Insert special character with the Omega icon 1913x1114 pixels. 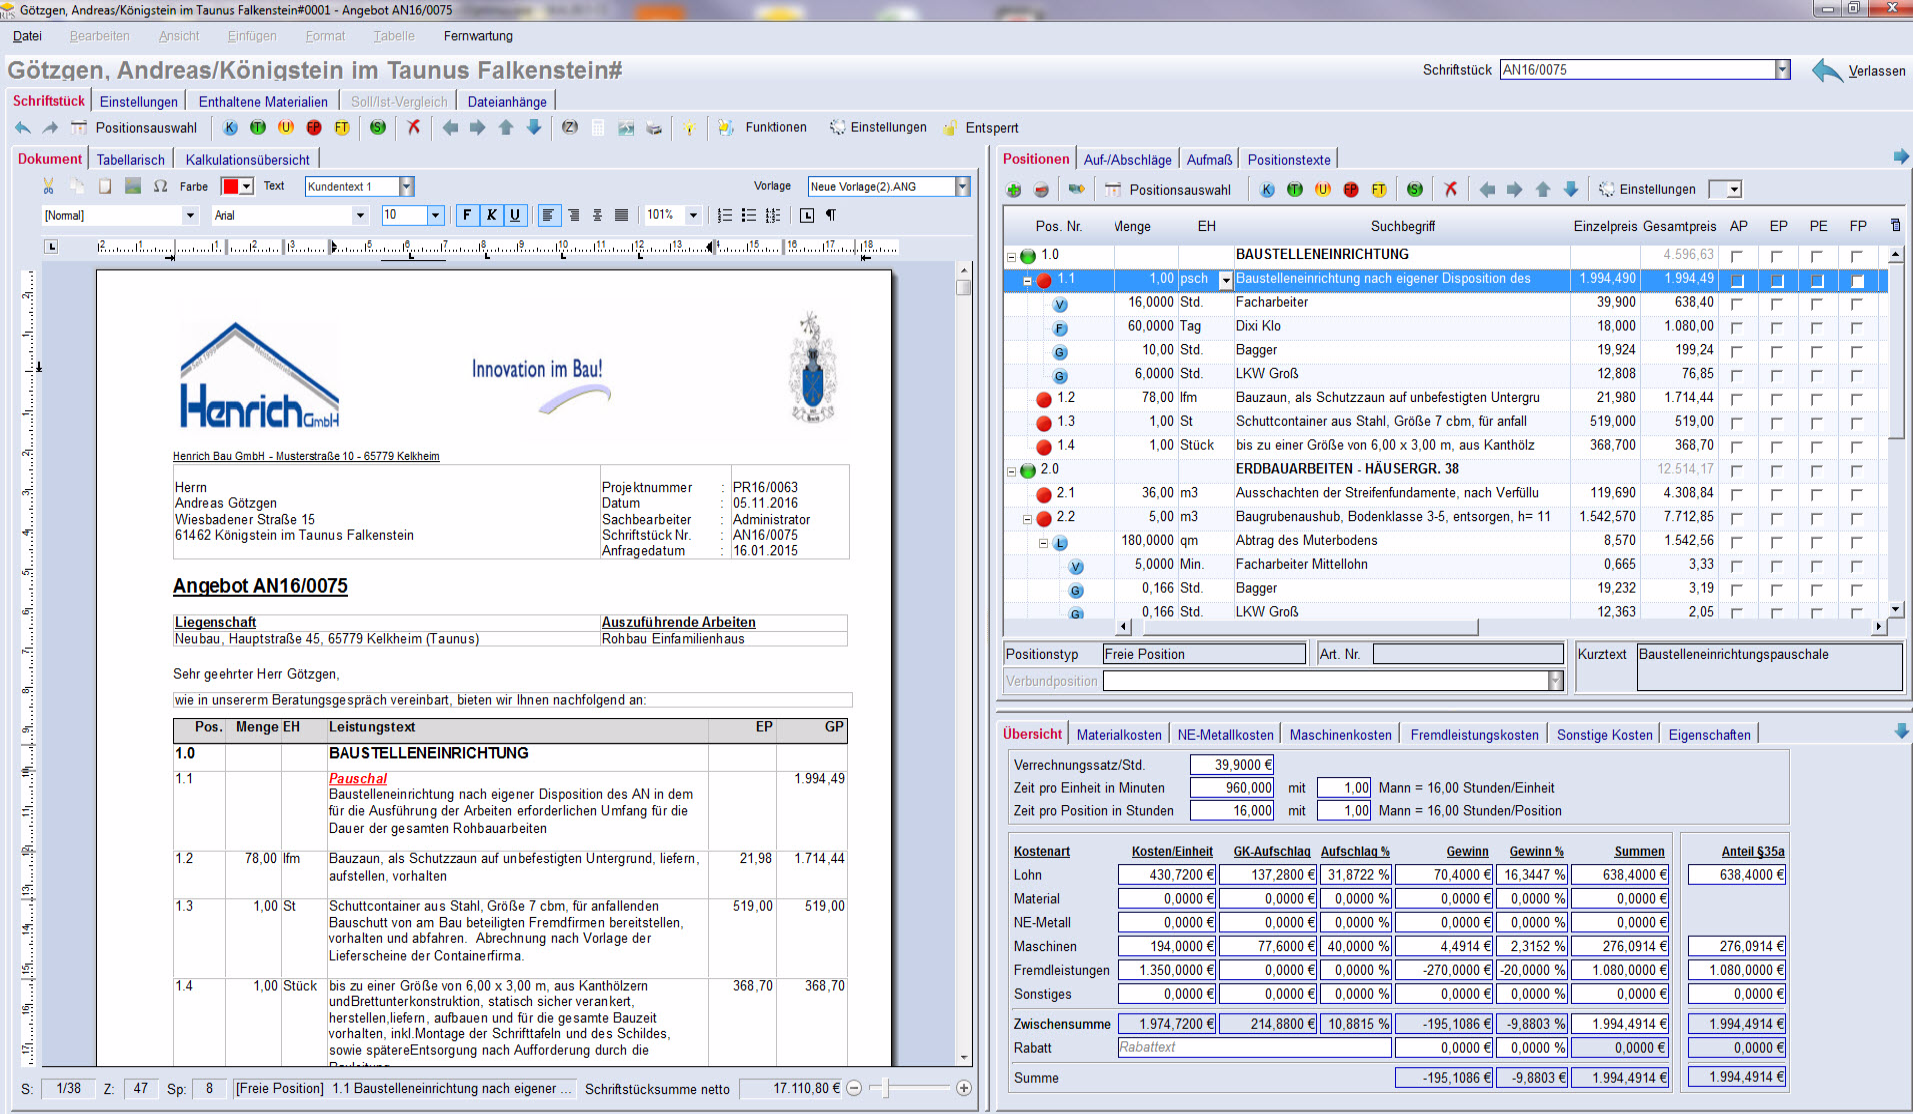[160, 186]
